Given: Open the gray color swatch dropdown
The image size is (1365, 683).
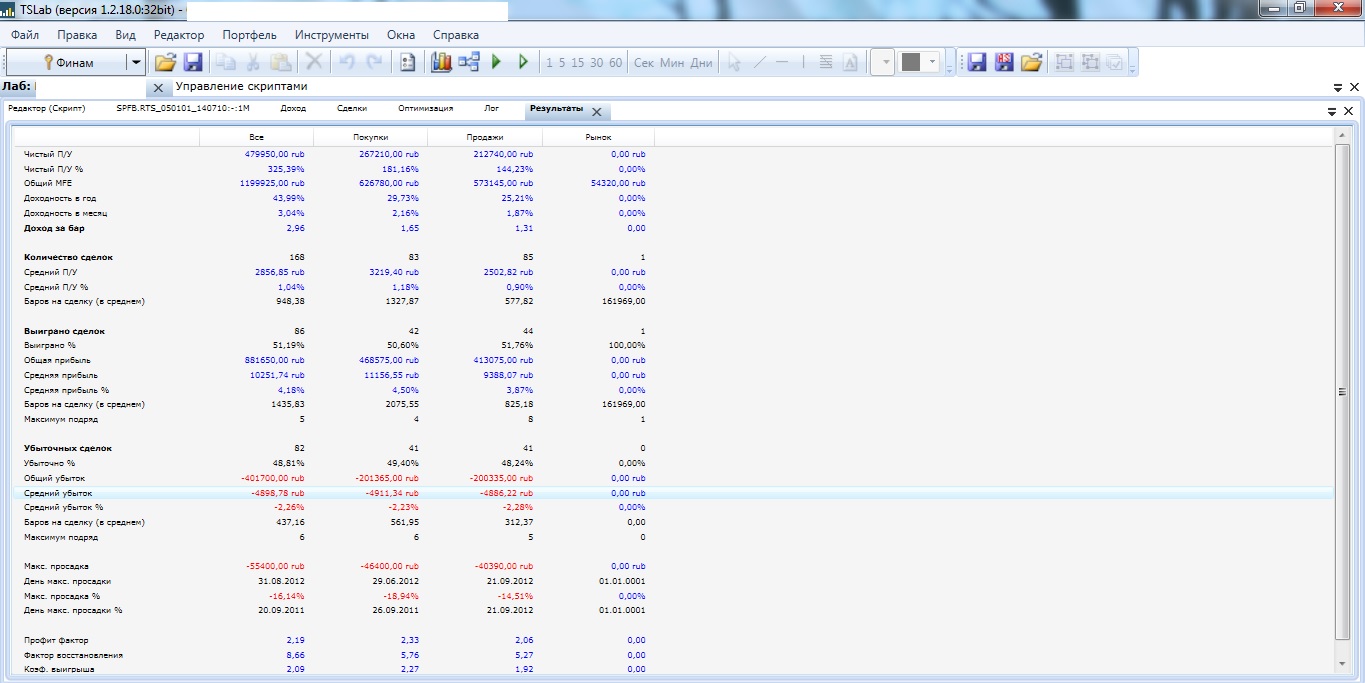Looking at the screenshot, I should pos(933,62).
